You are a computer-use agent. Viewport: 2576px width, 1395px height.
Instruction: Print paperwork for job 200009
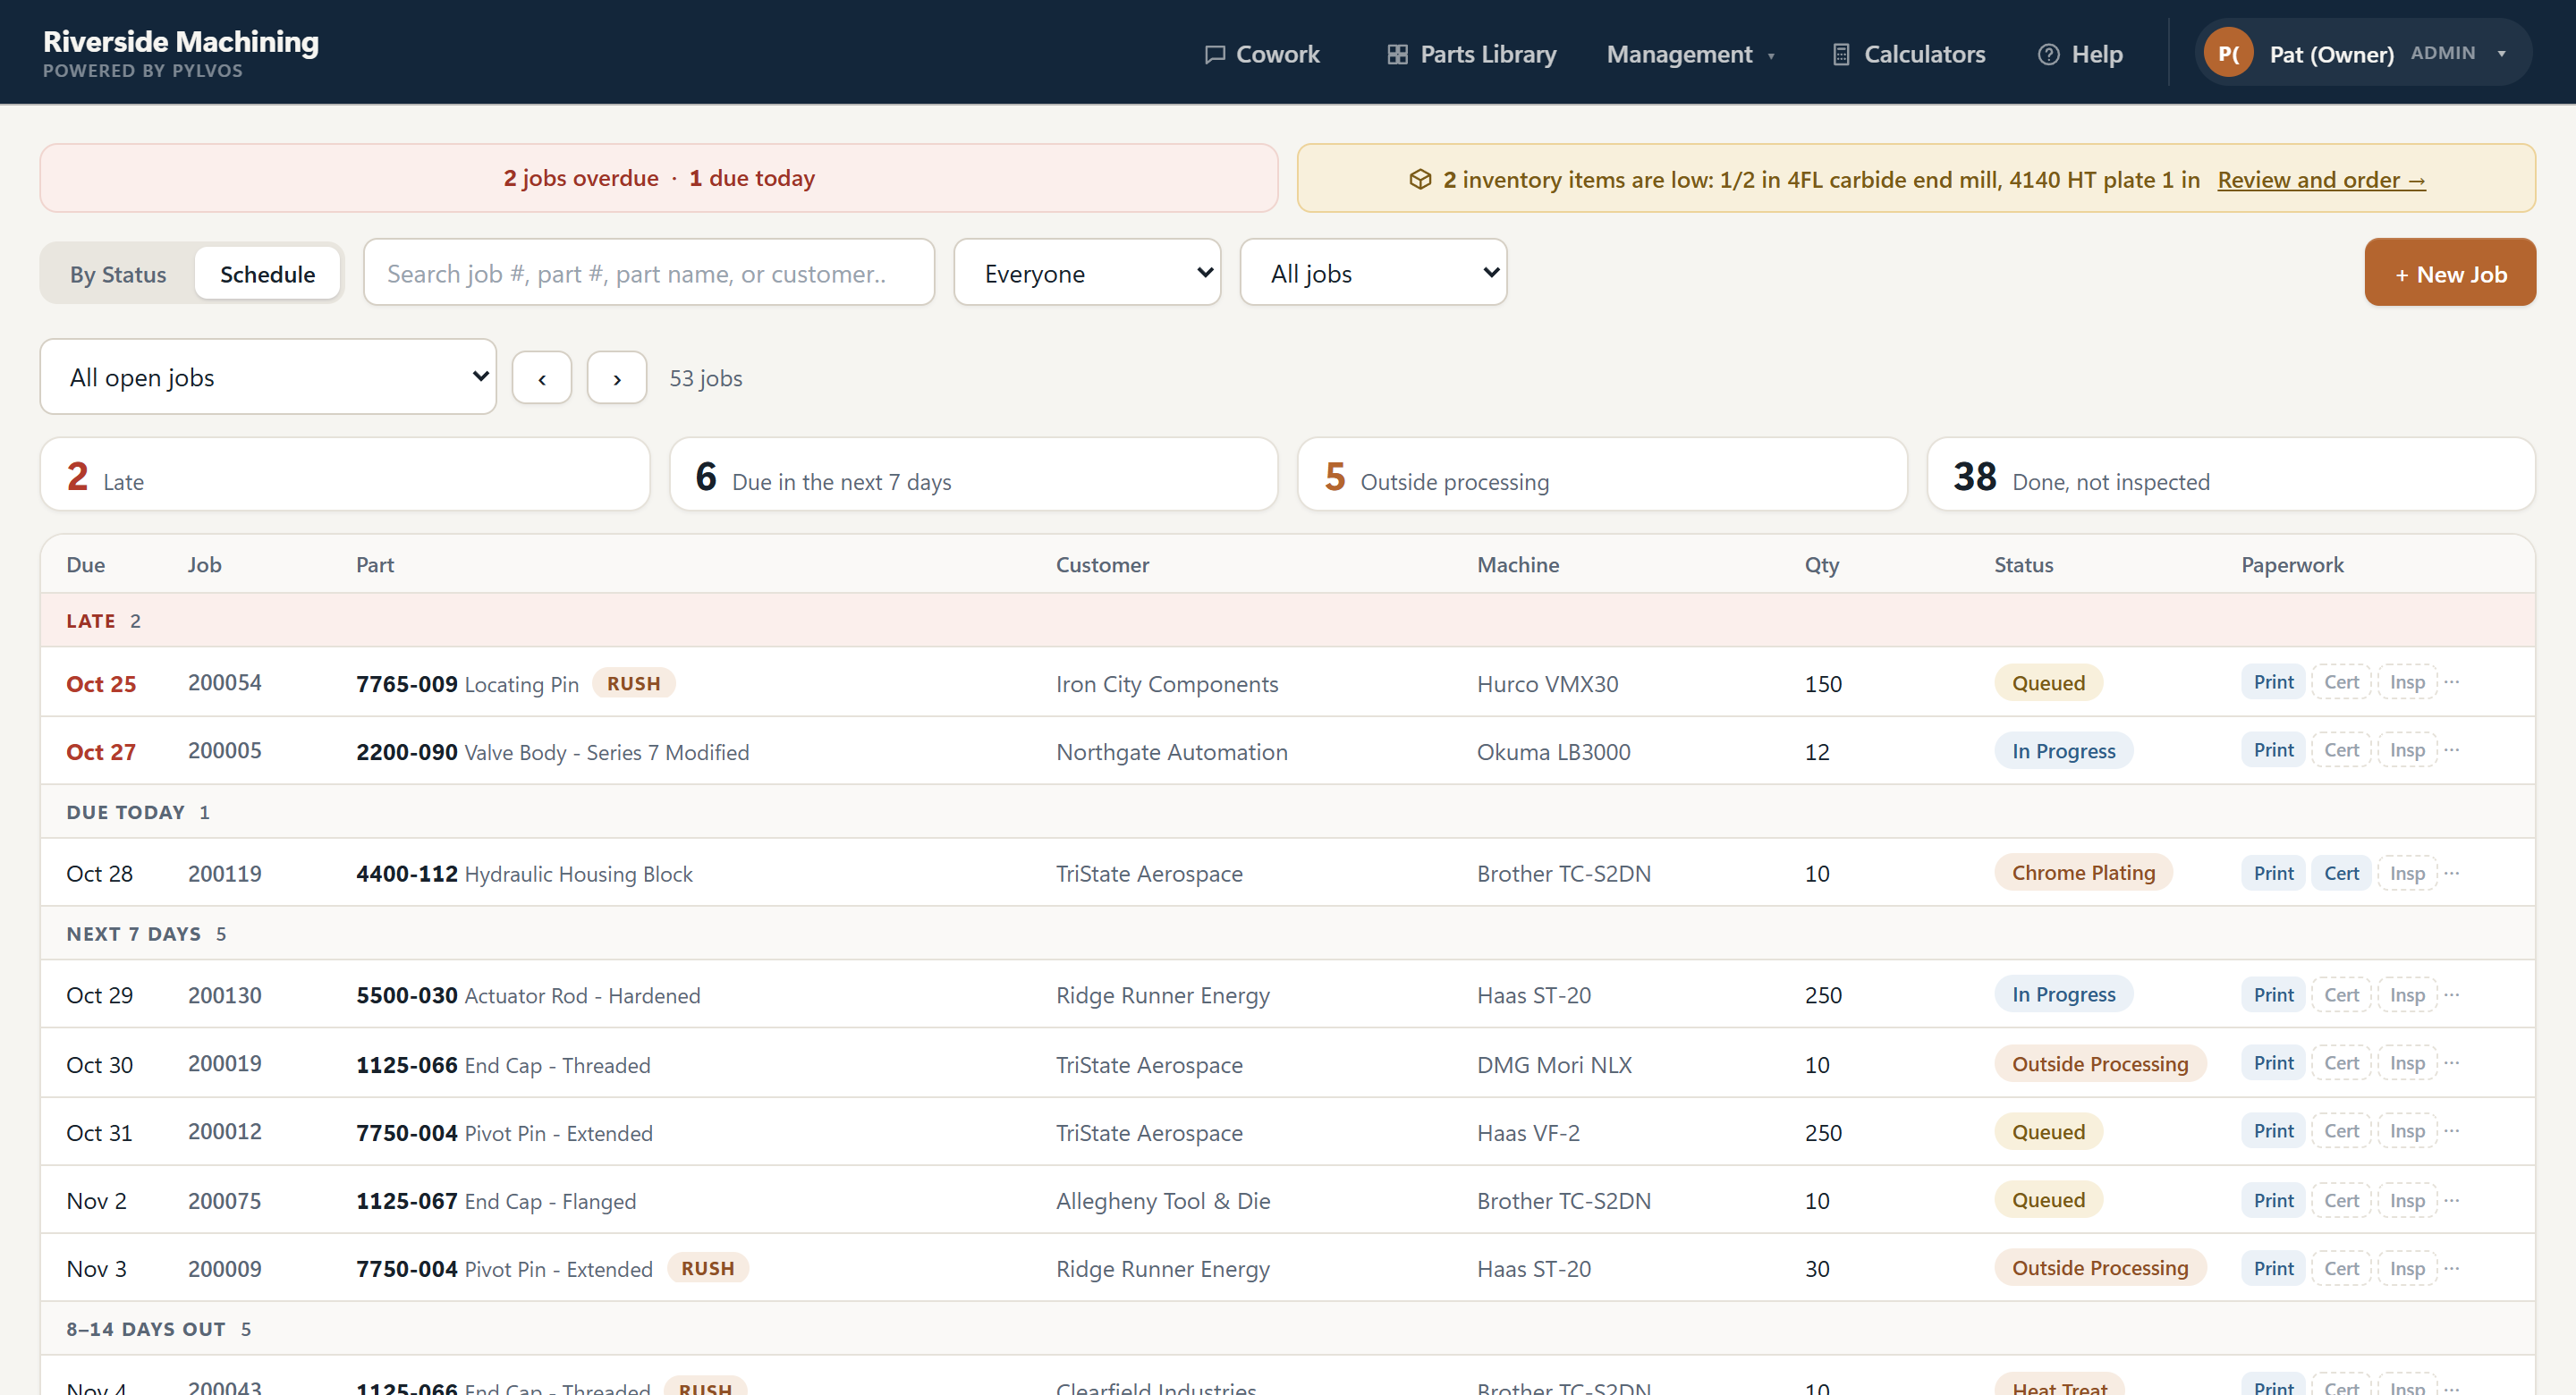tap(2273, 1268)
